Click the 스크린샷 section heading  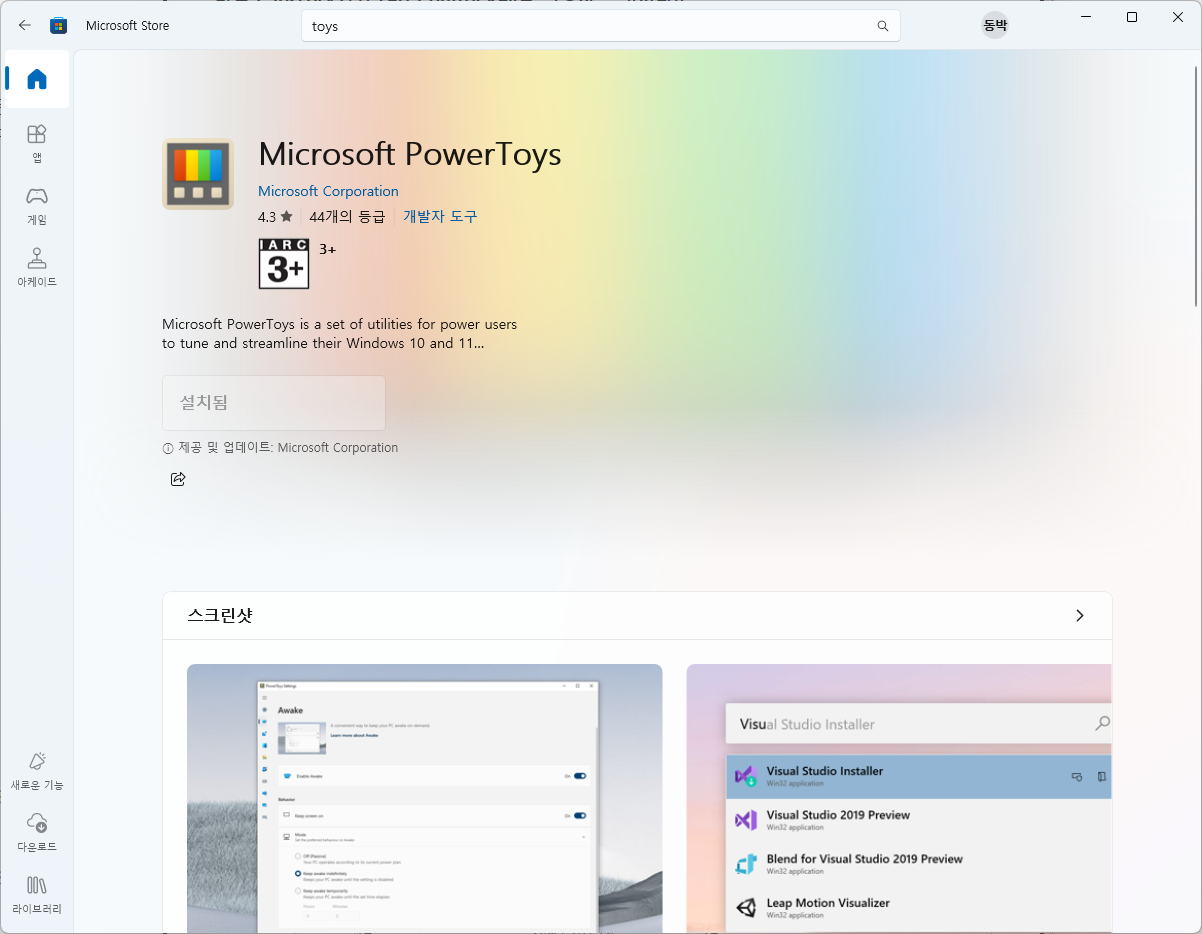tap(220, 616)
